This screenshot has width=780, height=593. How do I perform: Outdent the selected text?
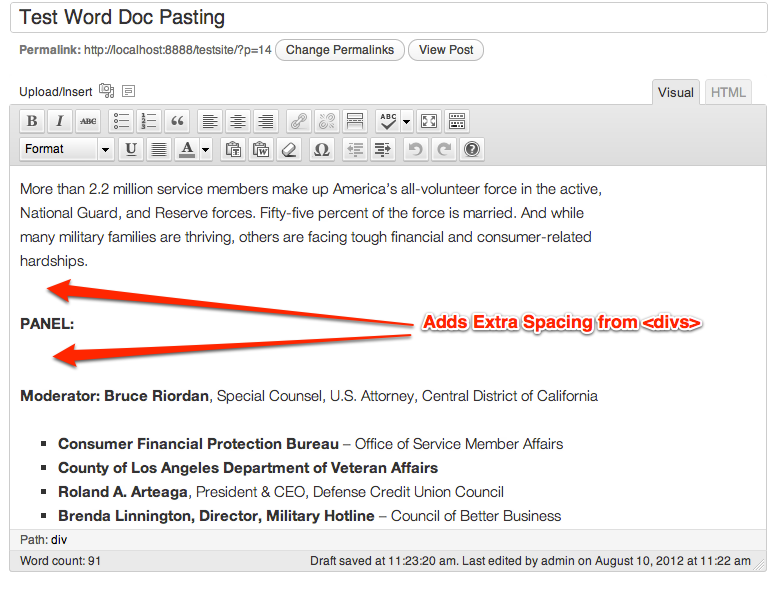pyautogui.click(x=355, y=149)
